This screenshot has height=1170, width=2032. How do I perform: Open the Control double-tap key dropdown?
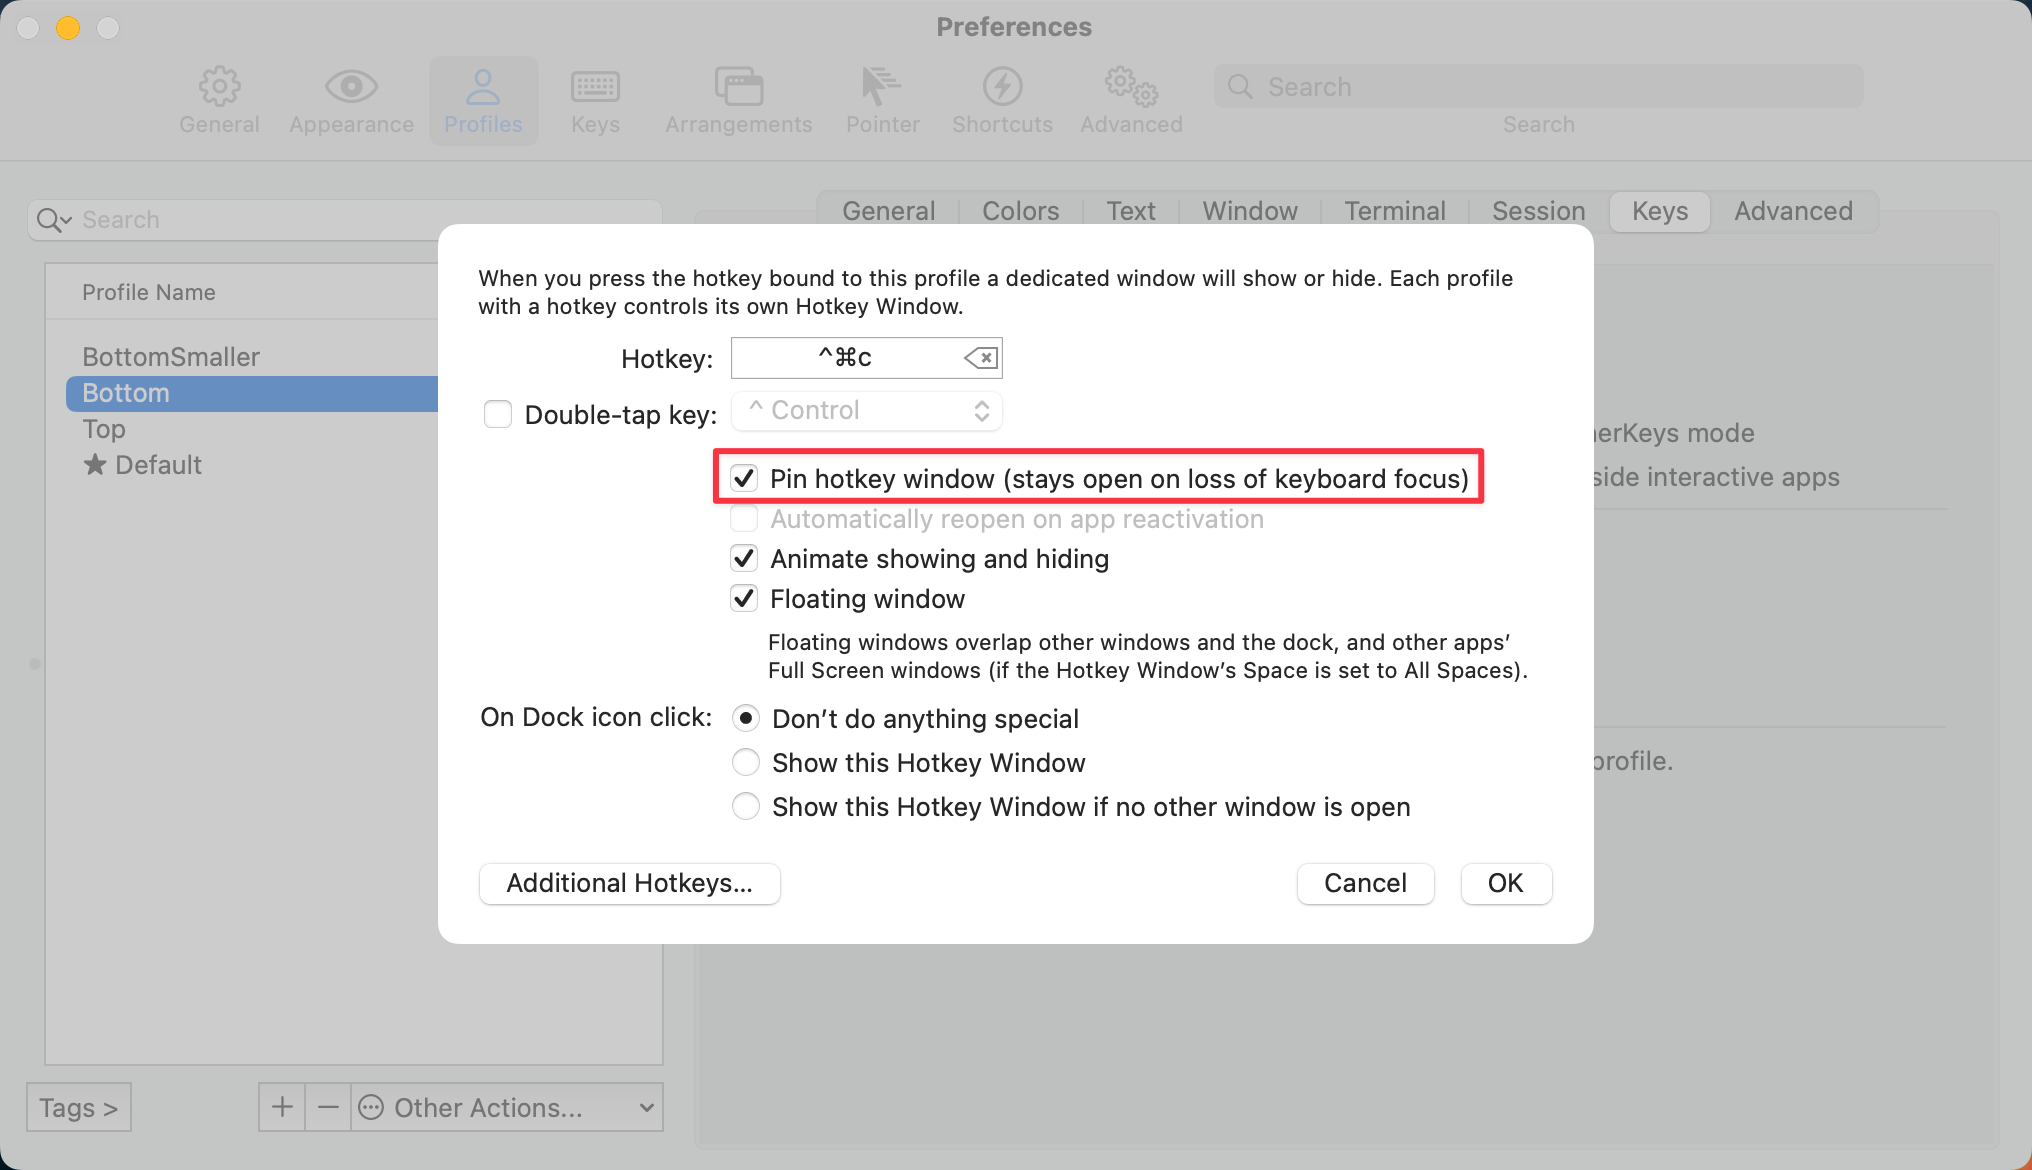(867, 411)
